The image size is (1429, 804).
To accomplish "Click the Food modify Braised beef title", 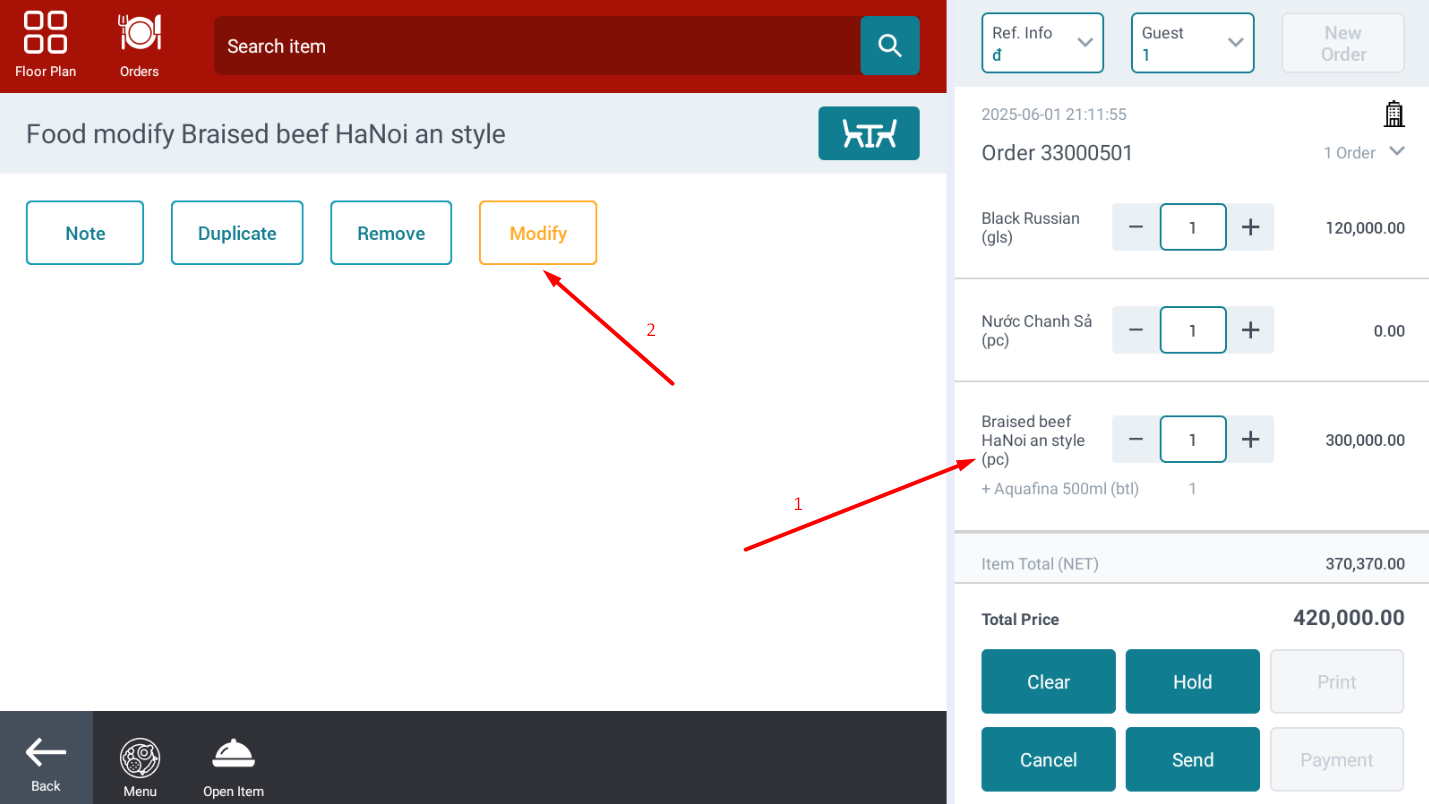I will click(266, 134).
